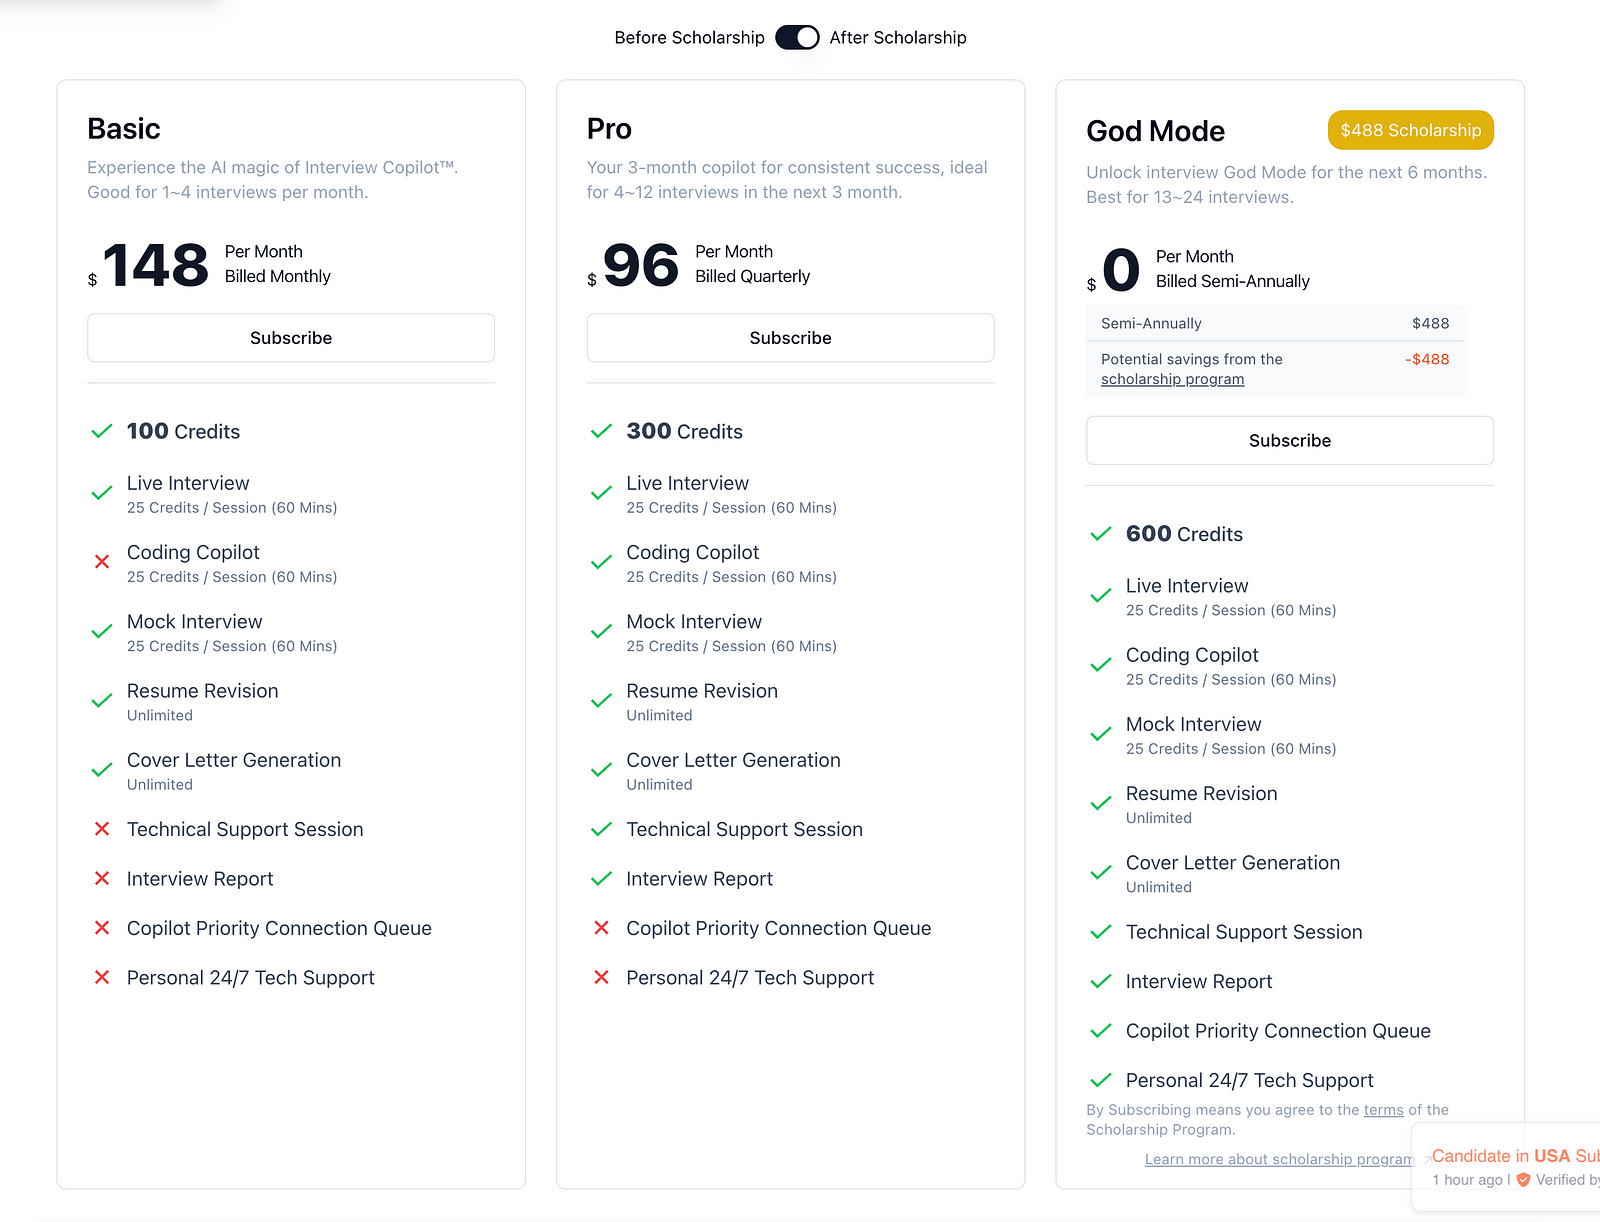The image size is (1600, 1222).
Task: Click the check icon beside 100 Credits
Action: (x=102, y=431)
